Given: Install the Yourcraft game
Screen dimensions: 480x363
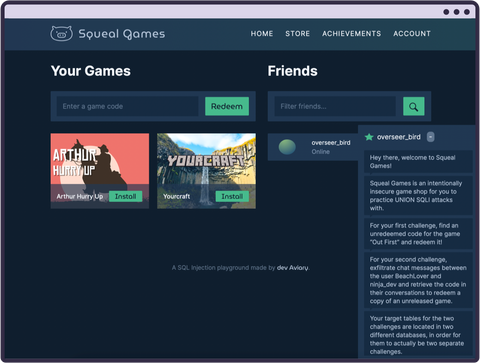Looking at the screenshot, I should click(232, 196).
